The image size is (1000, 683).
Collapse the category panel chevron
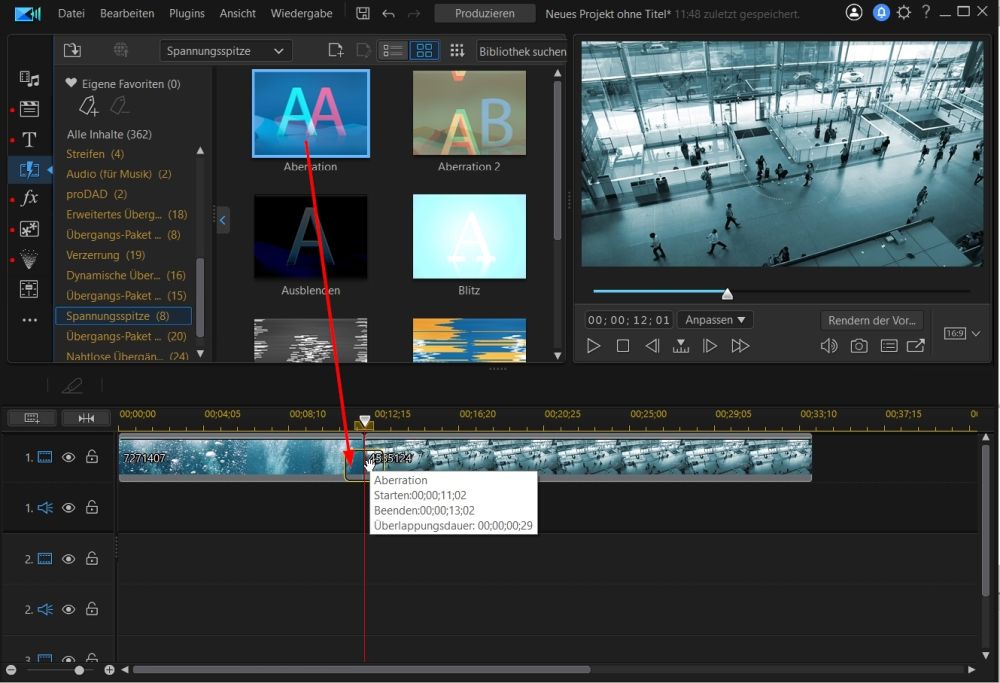223,220
